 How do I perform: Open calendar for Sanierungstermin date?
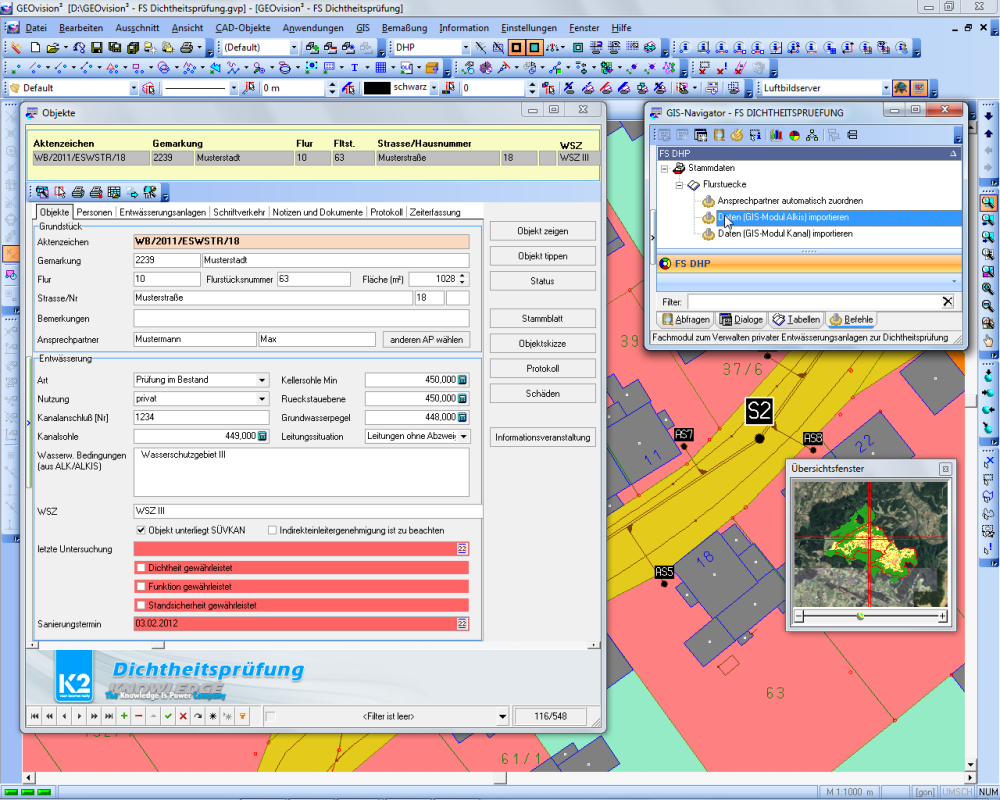(x=462, y=623)
